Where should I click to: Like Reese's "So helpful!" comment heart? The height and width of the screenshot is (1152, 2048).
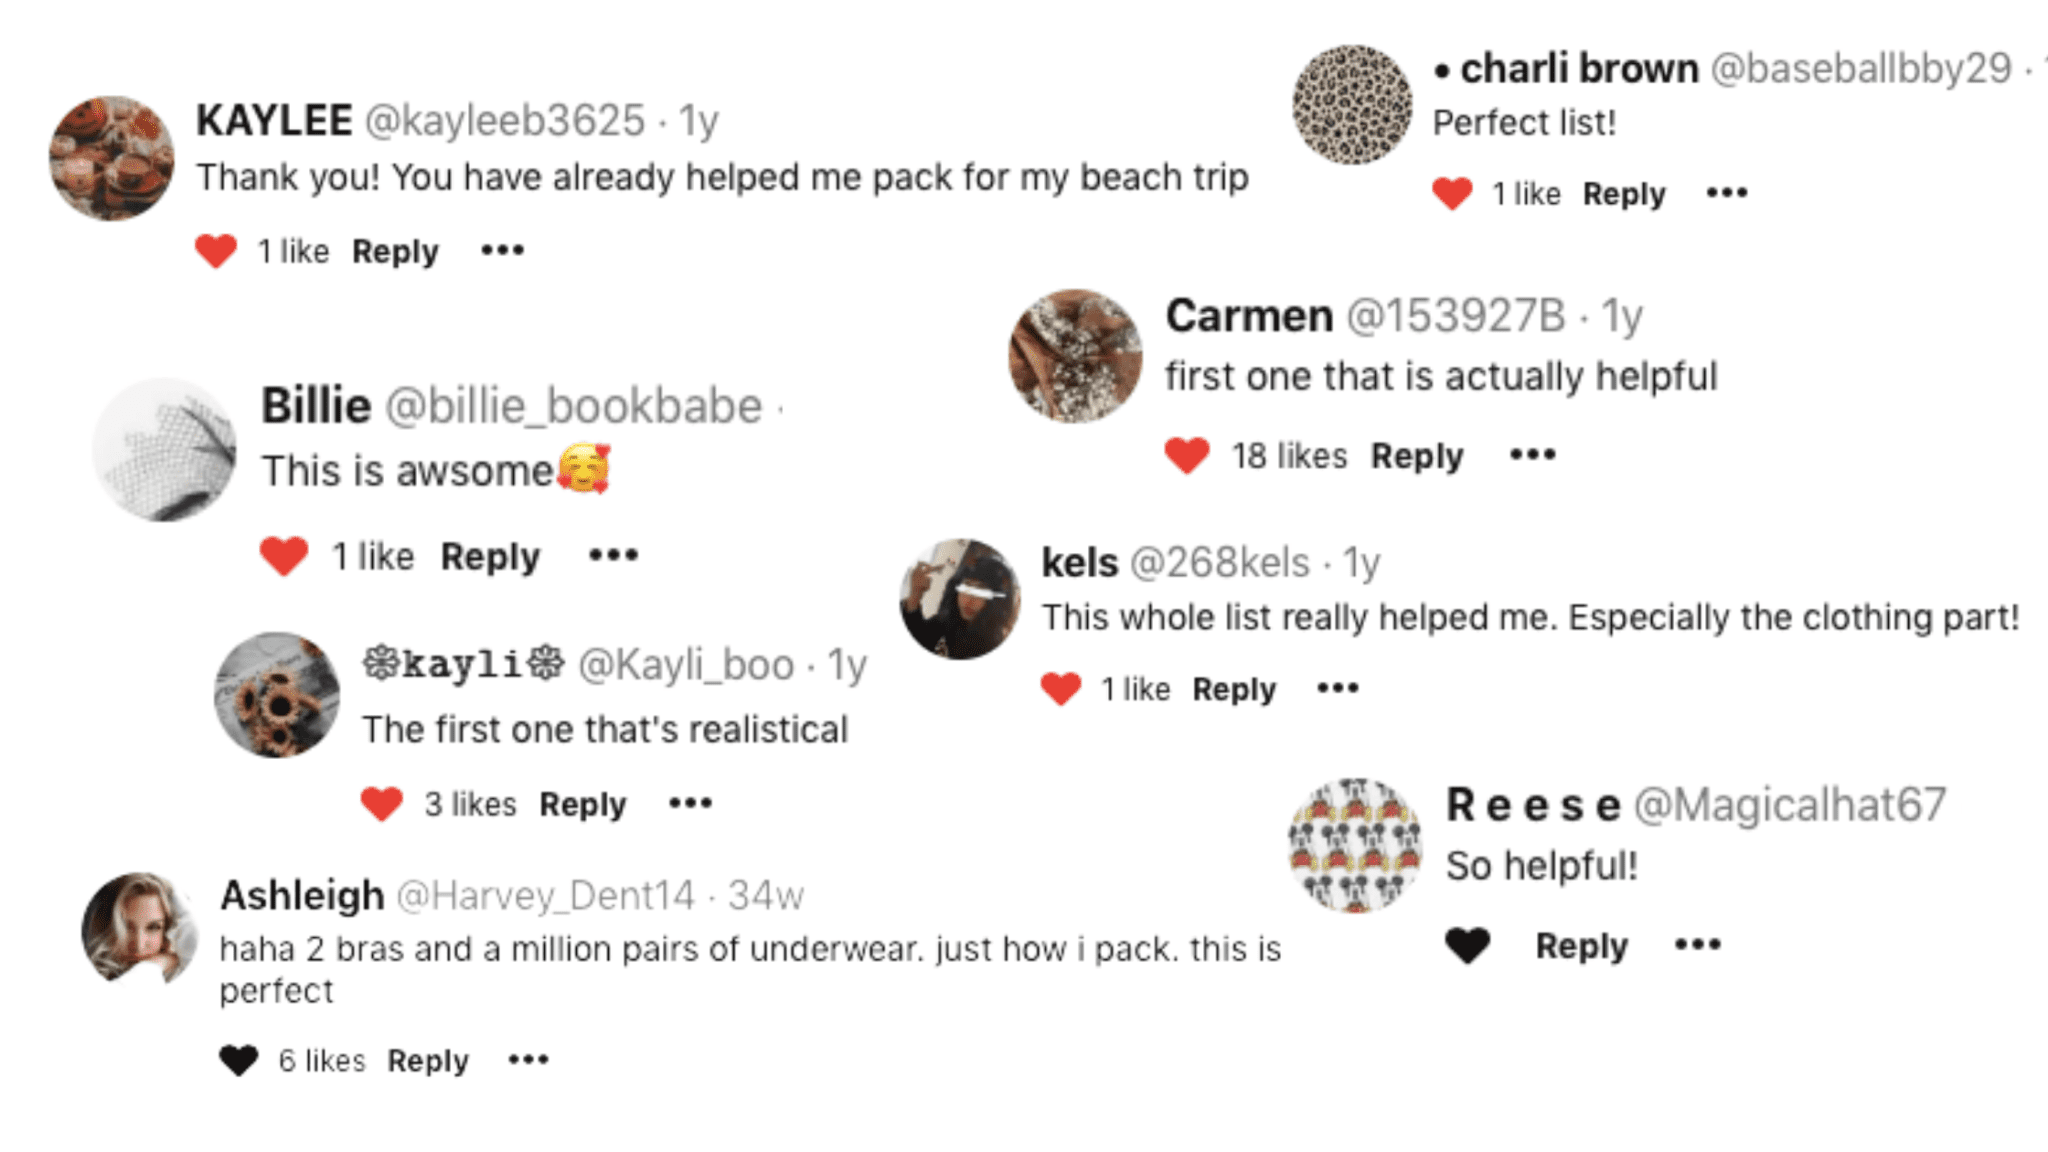pyautogui.click(x=1468, y=945)
